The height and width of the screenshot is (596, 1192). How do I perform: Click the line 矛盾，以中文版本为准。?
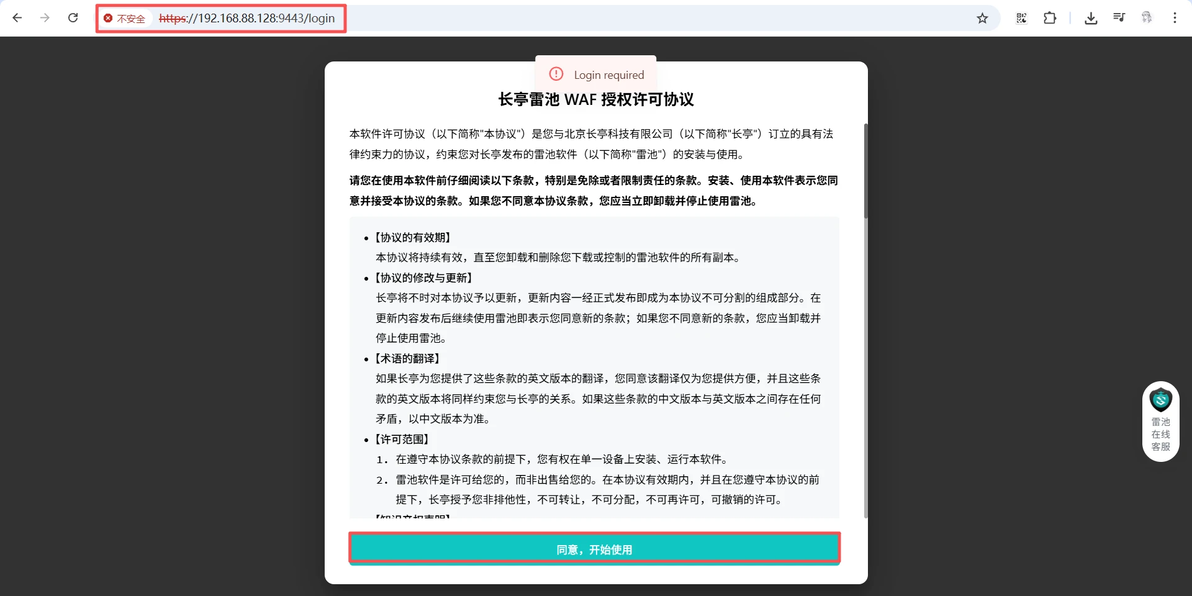point(433,419)
